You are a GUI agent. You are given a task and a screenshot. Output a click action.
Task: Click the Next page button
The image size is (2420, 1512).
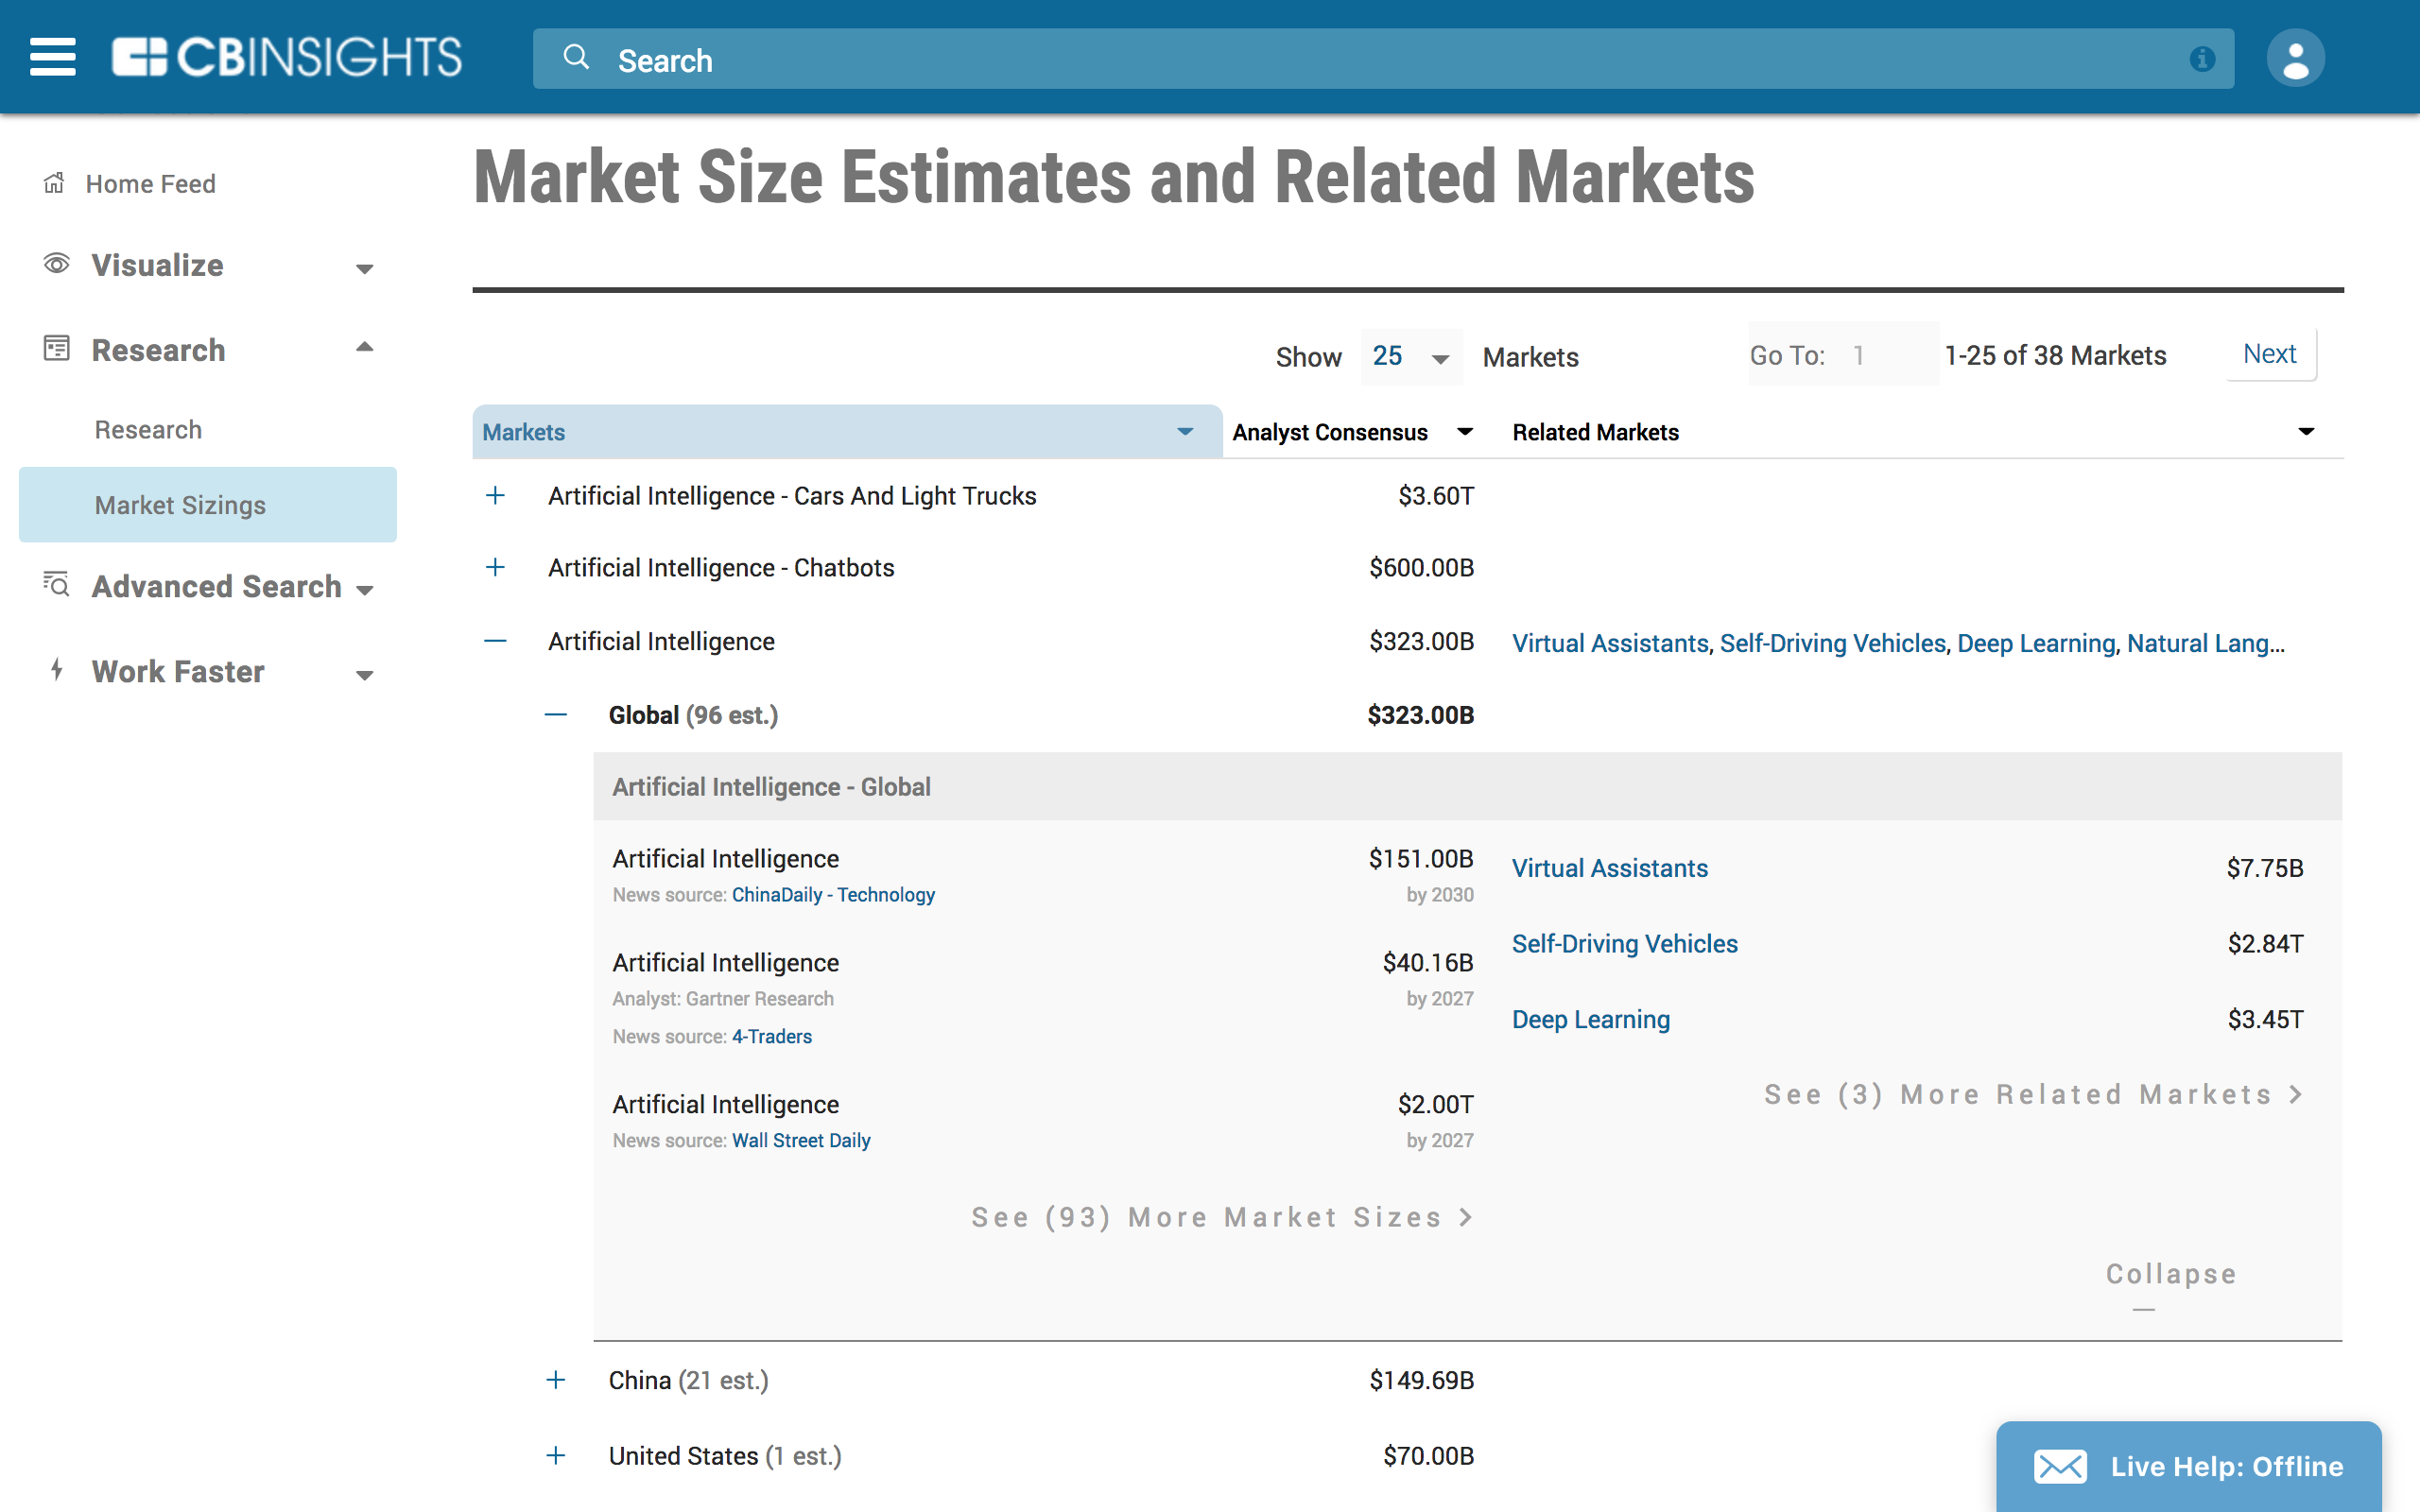[2269, 354]
